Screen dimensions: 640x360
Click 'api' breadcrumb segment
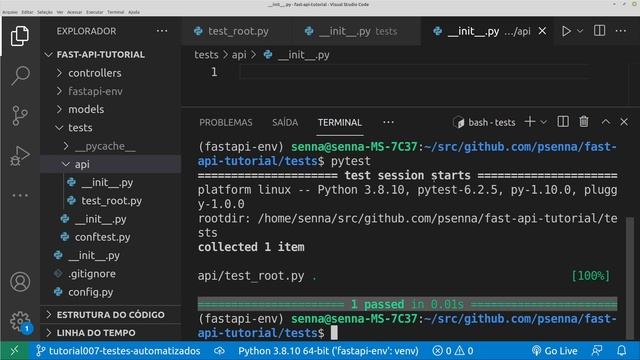[239, 55]
